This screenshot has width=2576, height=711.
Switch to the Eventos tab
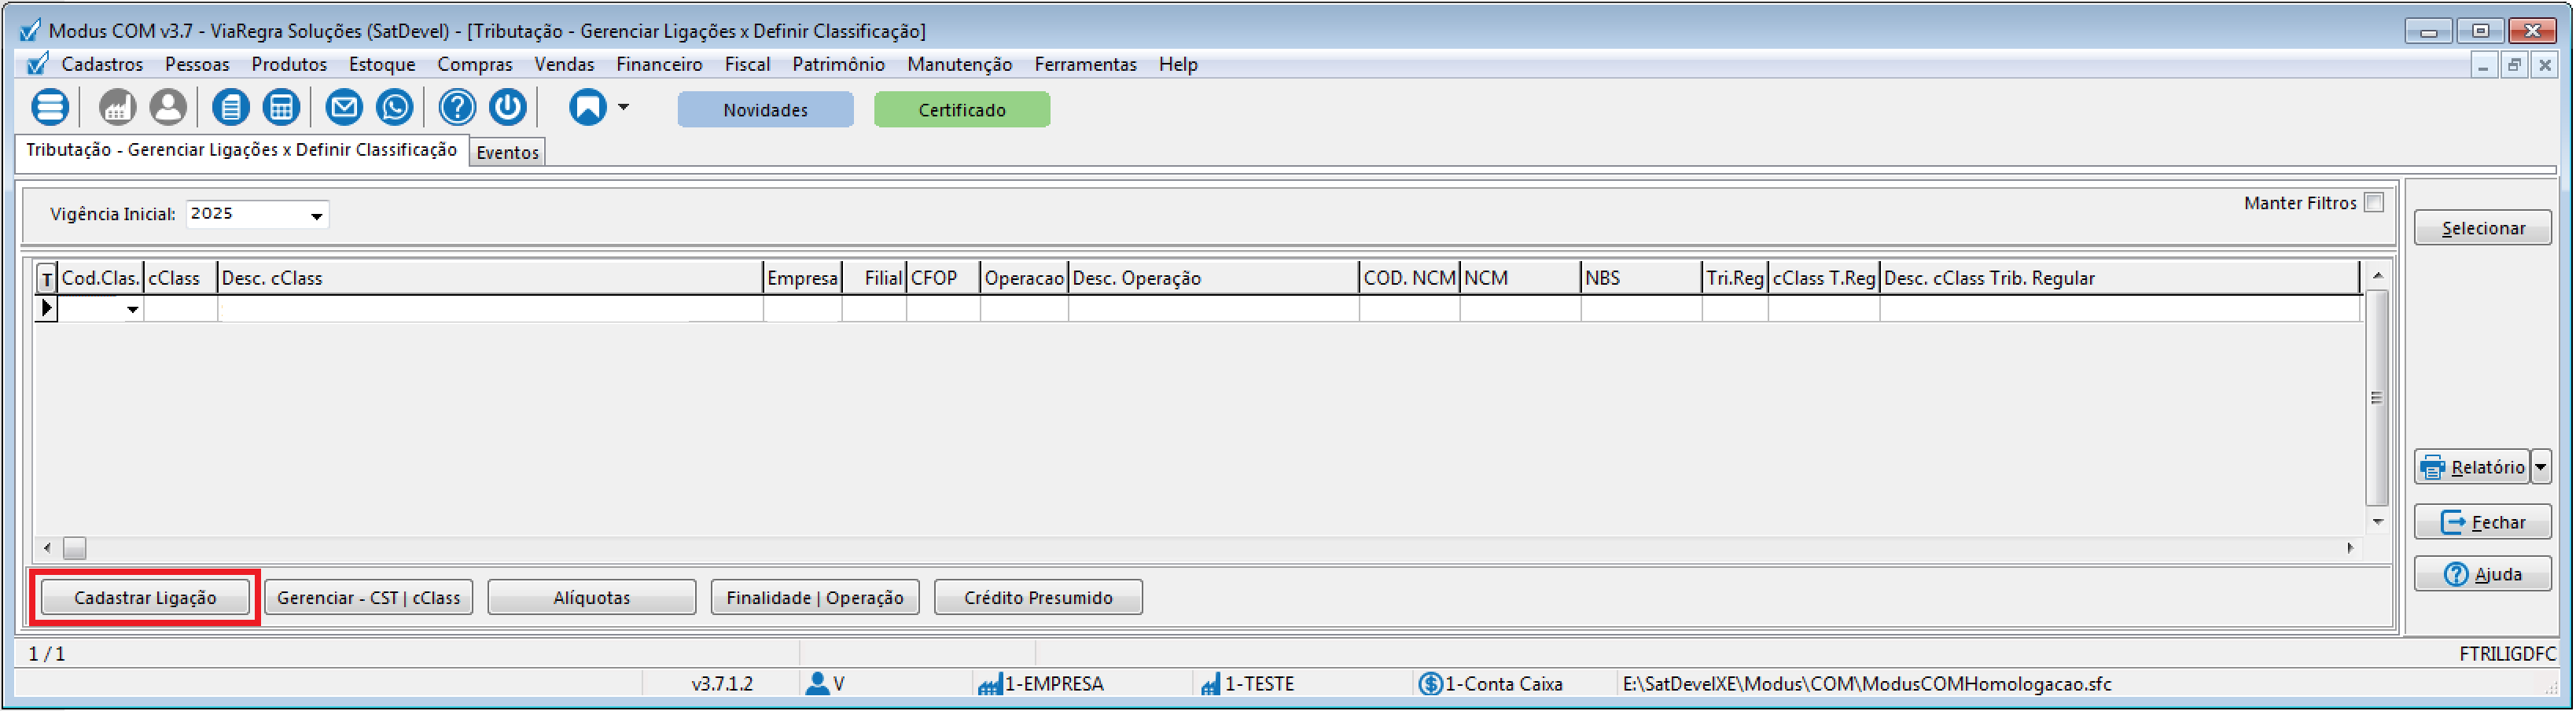[507, 153]
